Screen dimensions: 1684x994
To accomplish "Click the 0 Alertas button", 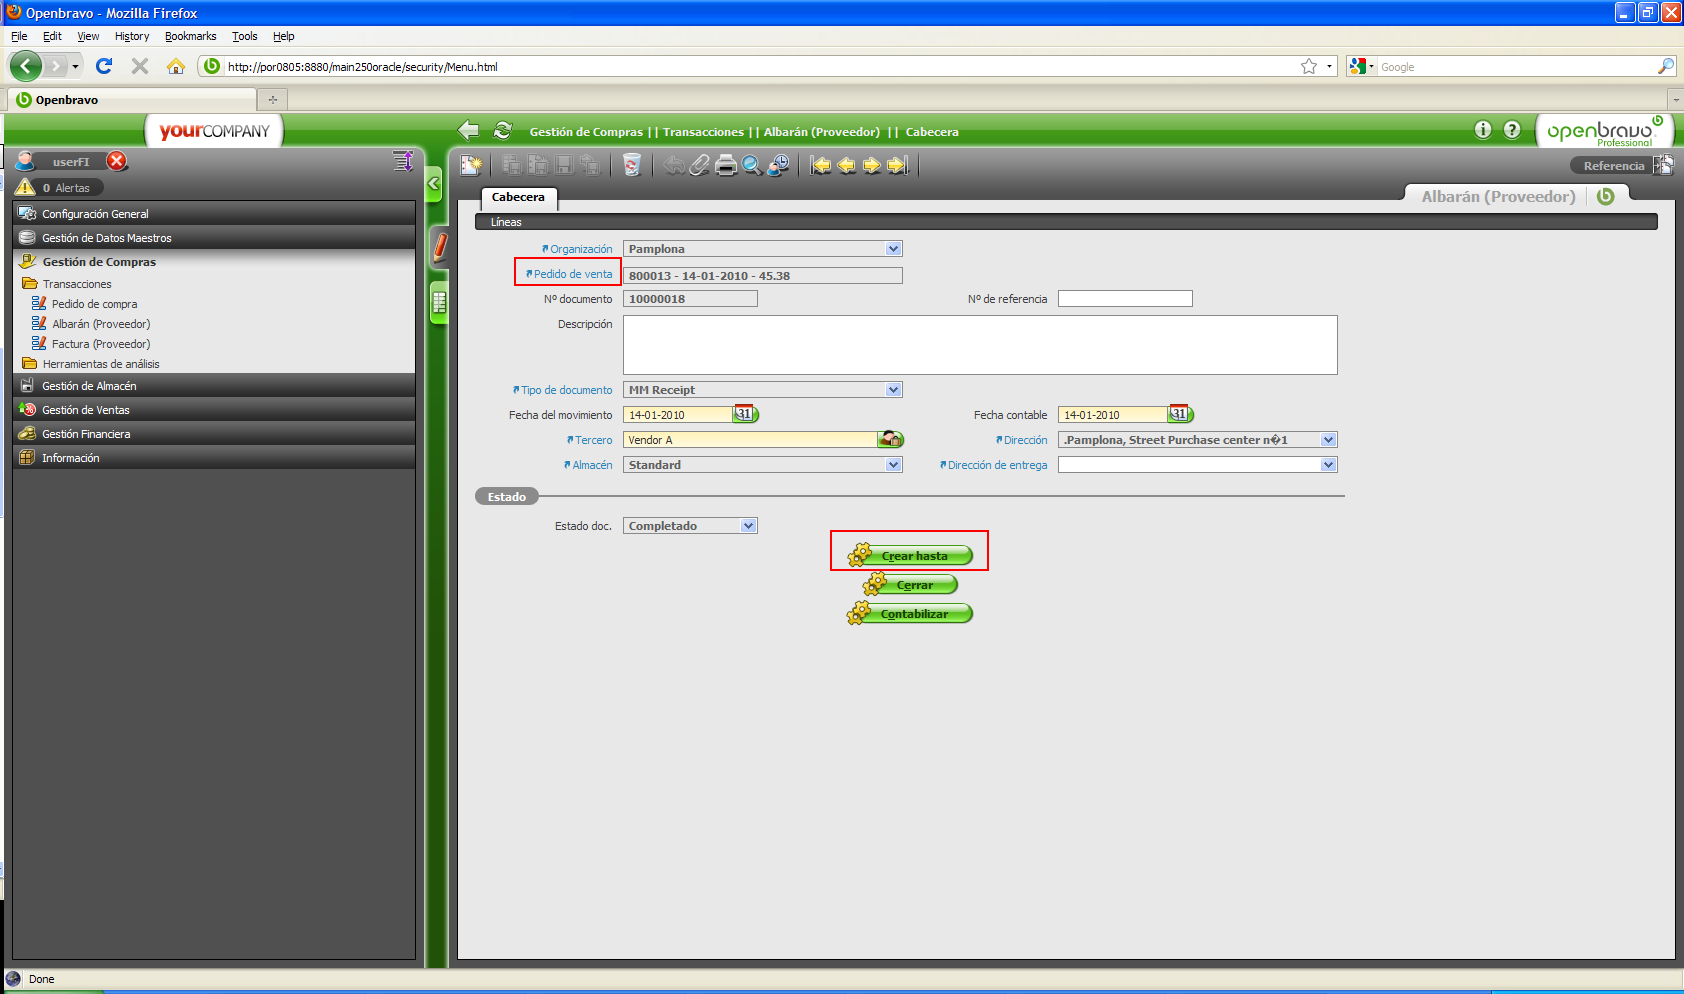I will (x=60, y=187).
